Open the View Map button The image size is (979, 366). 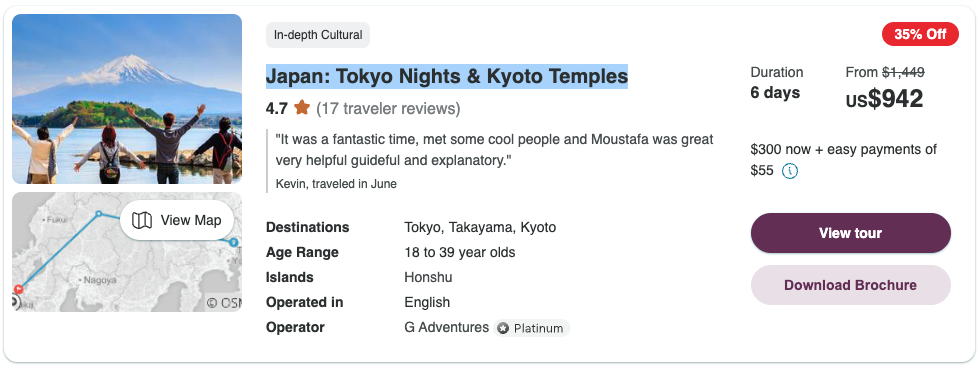tap(177, 220)
